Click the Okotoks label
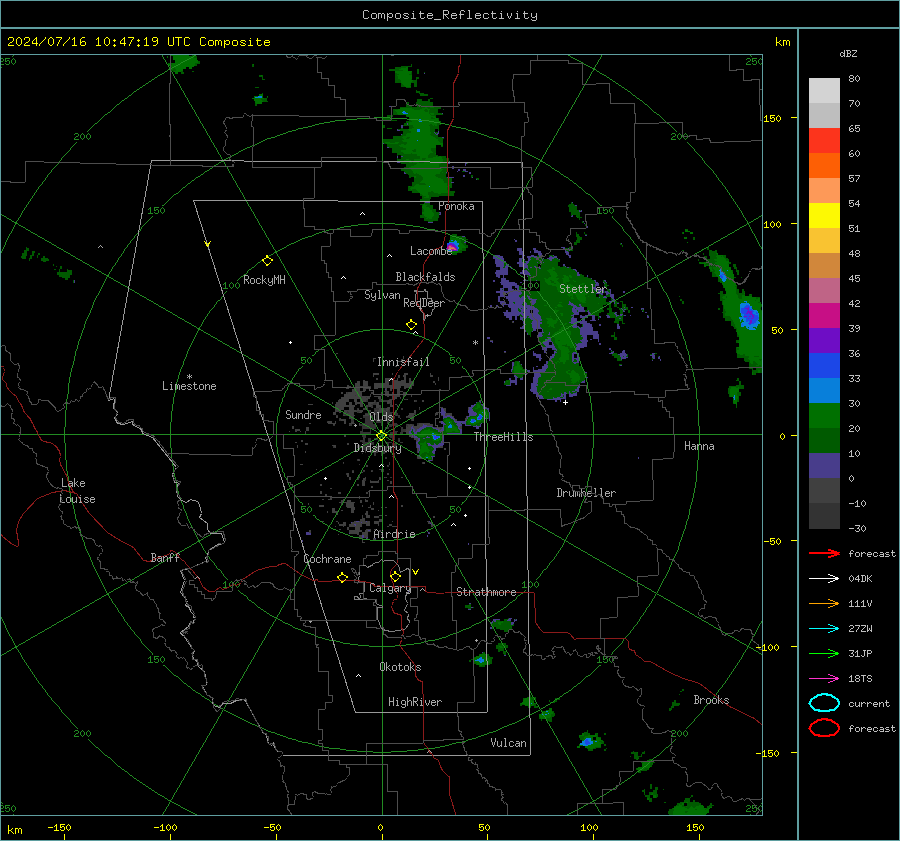 400,667
